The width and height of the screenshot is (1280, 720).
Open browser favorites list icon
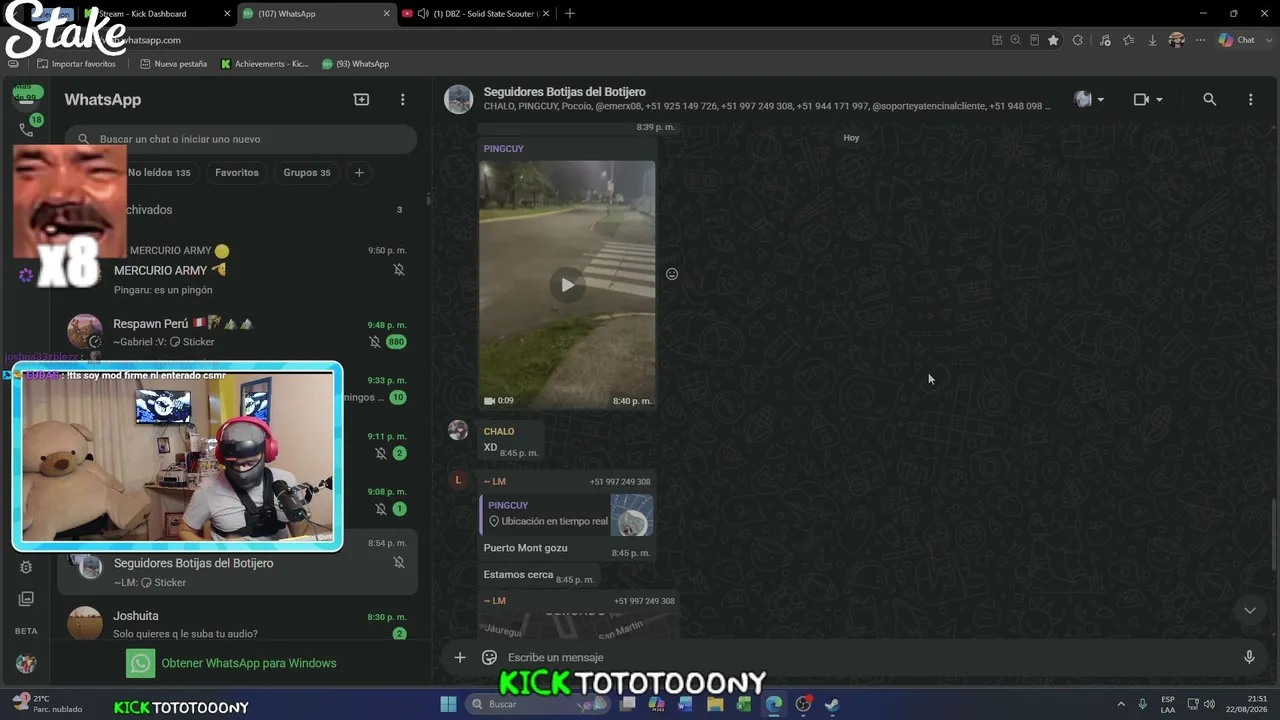tap(1129, 40)
